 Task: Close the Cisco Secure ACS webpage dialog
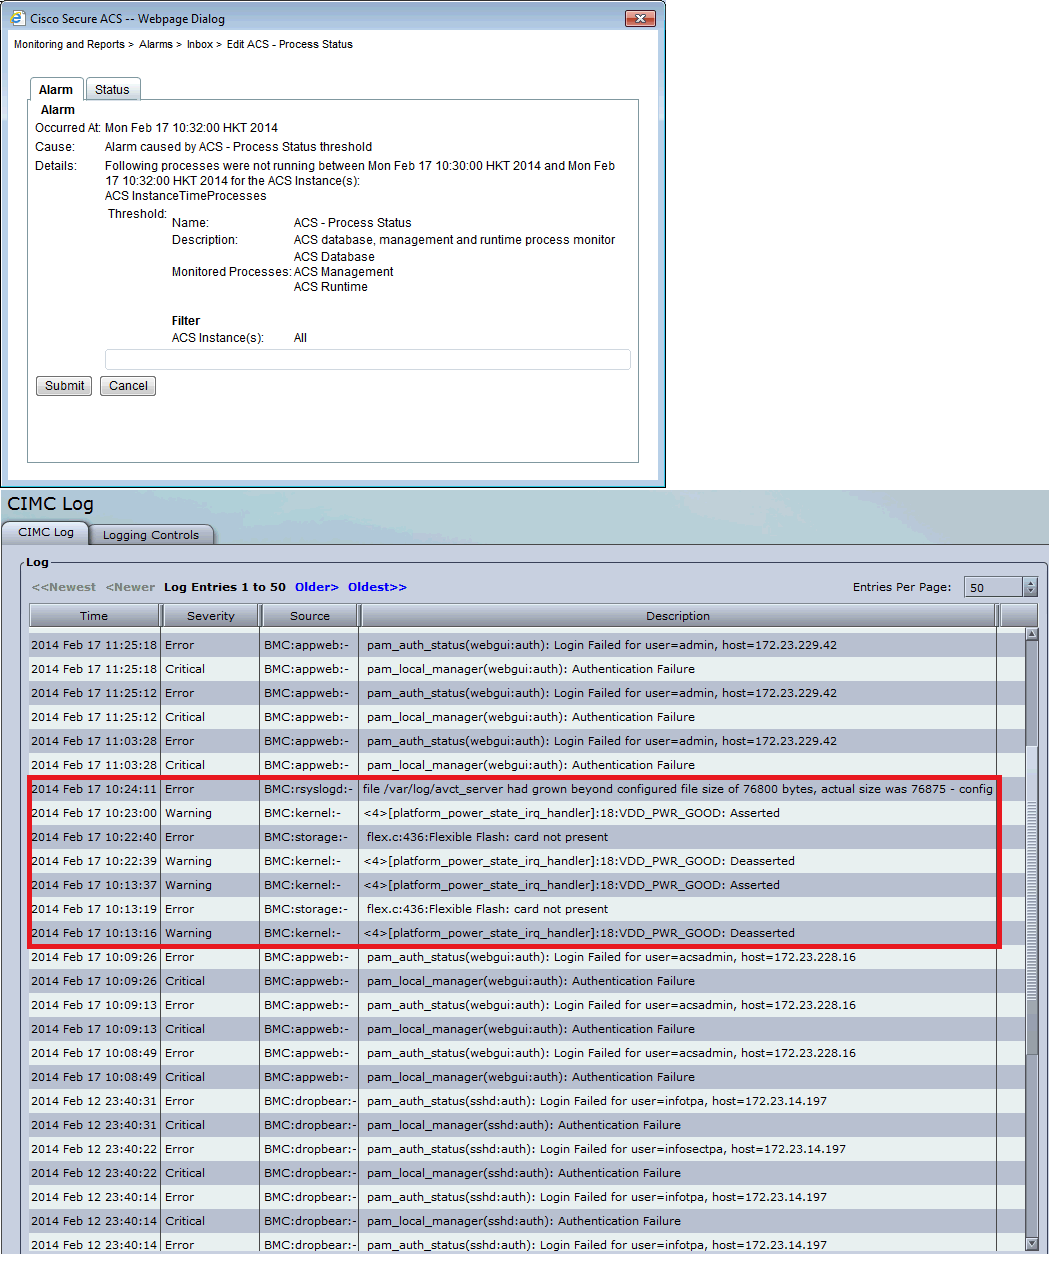click(x=640, y=18)
